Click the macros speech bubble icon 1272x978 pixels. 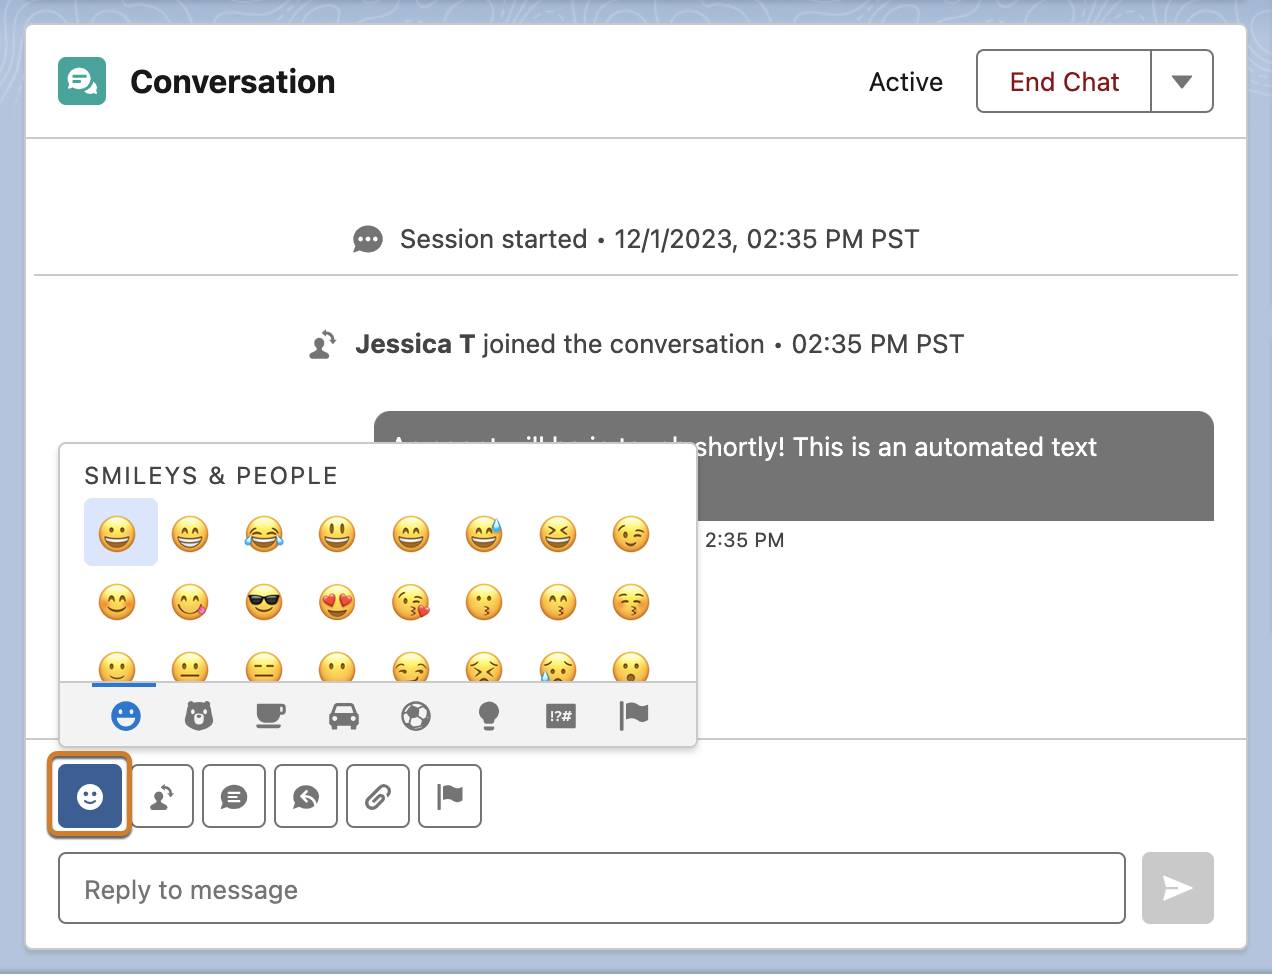click(305, 796)
